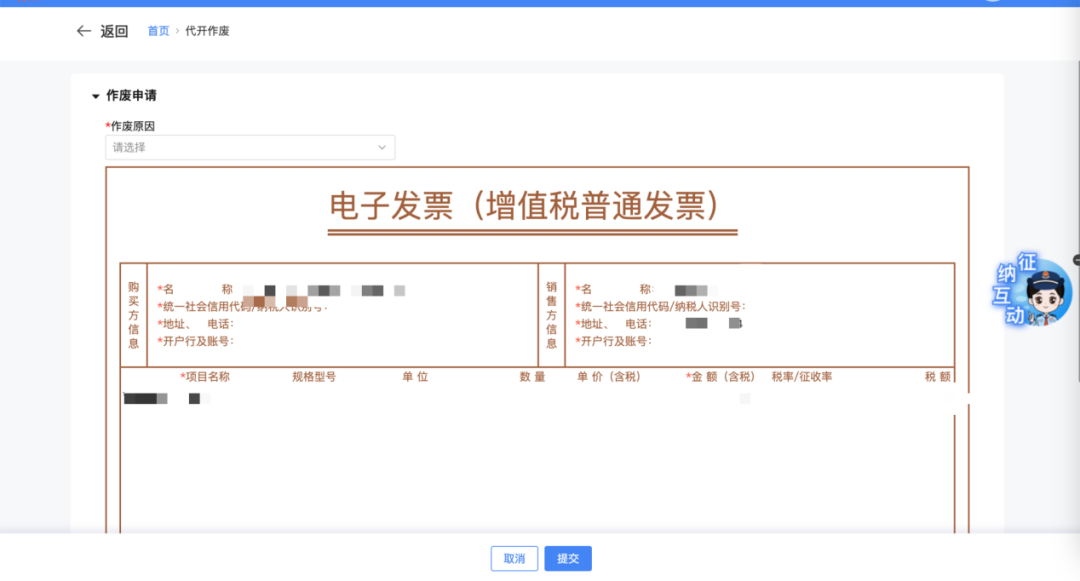Open the 作废原因 dropdown
This screenshot has width=1080, height=581.
click(x=250, y=147)
